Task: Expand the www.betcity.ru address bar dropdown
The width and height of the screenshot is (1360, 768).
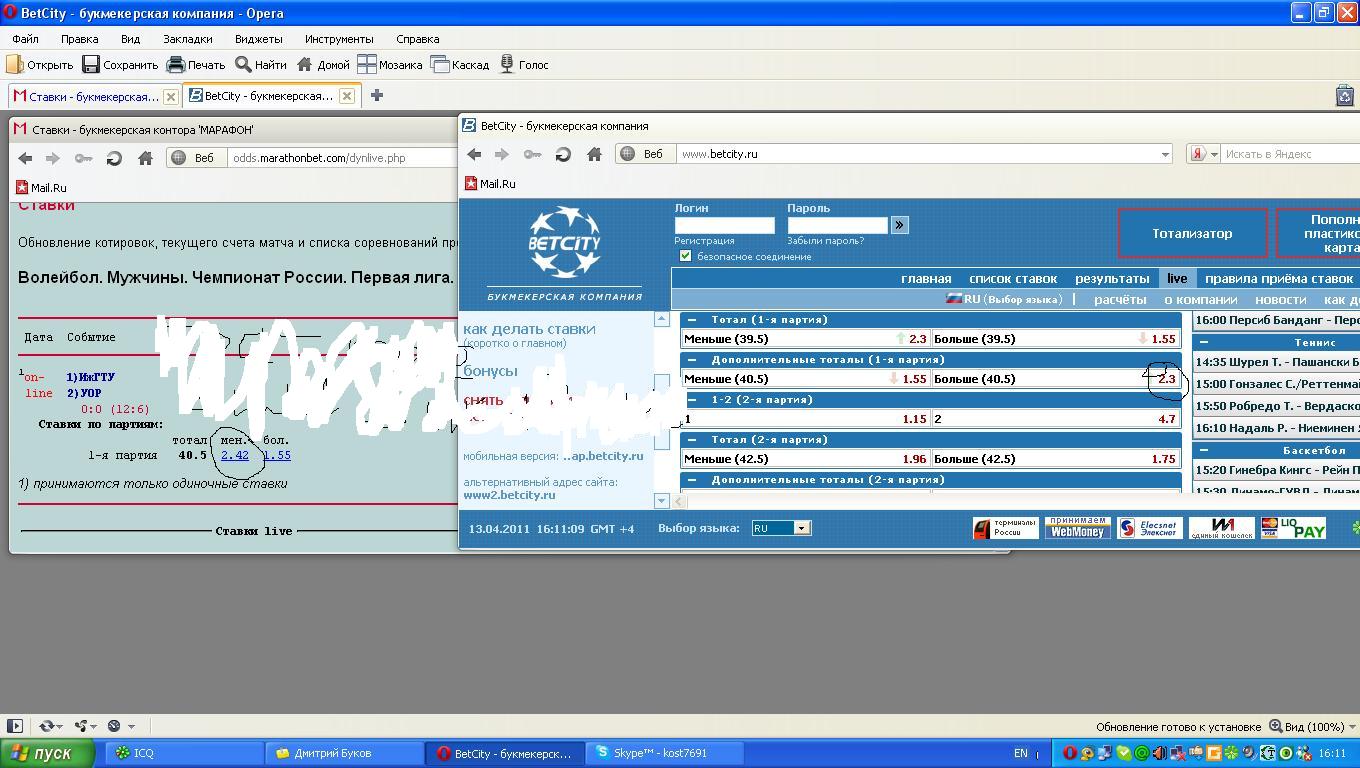Action: point(1165,154)
